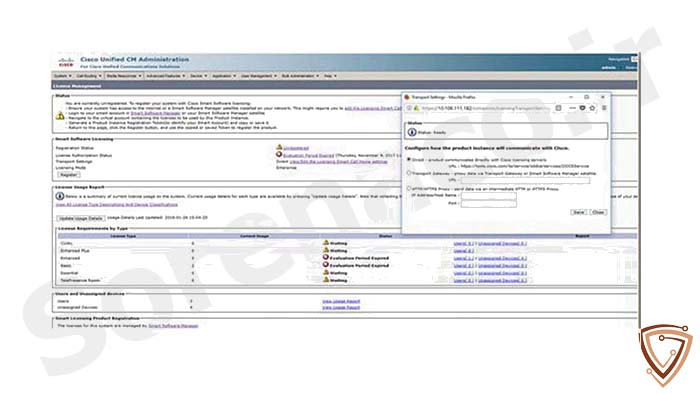The width and height of the screenshot is (700, 394).
Task: Click warning icon beside Unregistered registration status
Action: pos(279,147)
